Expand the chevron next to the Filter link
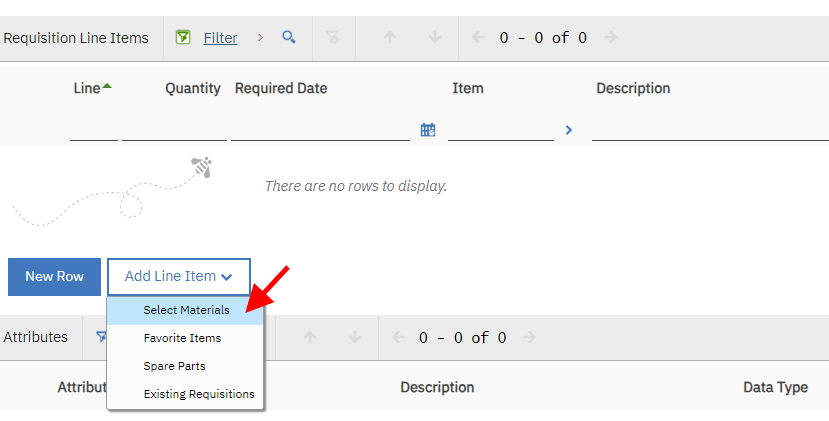This screenshot has height=421, width=829. [x=260, y=38]
